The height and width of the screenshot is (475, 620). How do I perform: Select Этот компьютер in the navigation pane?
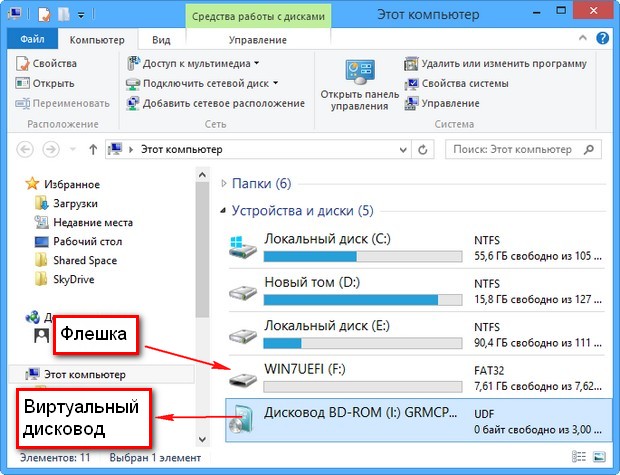click(102, 374)
